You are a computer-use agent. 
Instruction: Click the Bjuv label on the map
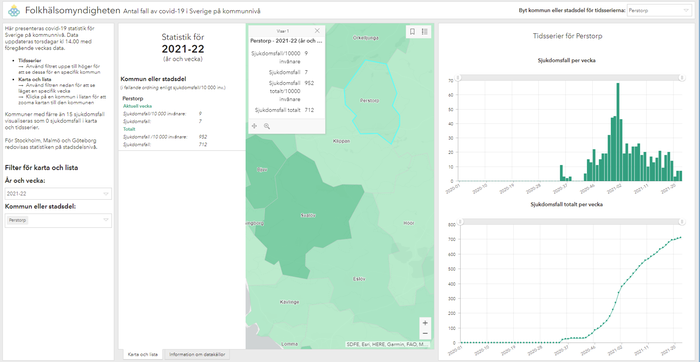pos(262,170)
